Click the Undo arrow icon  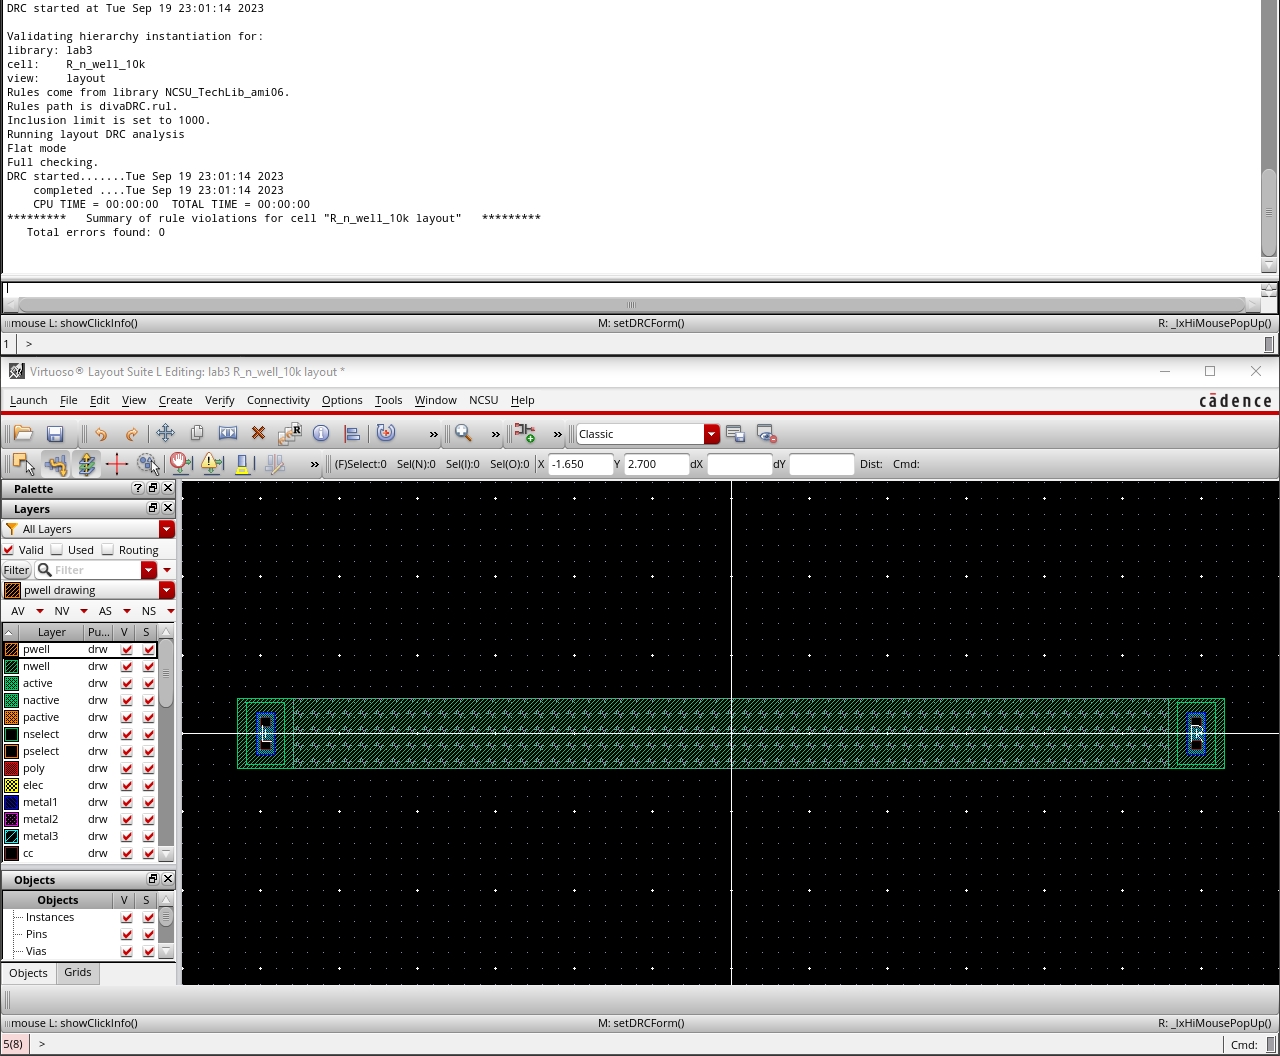101,434
